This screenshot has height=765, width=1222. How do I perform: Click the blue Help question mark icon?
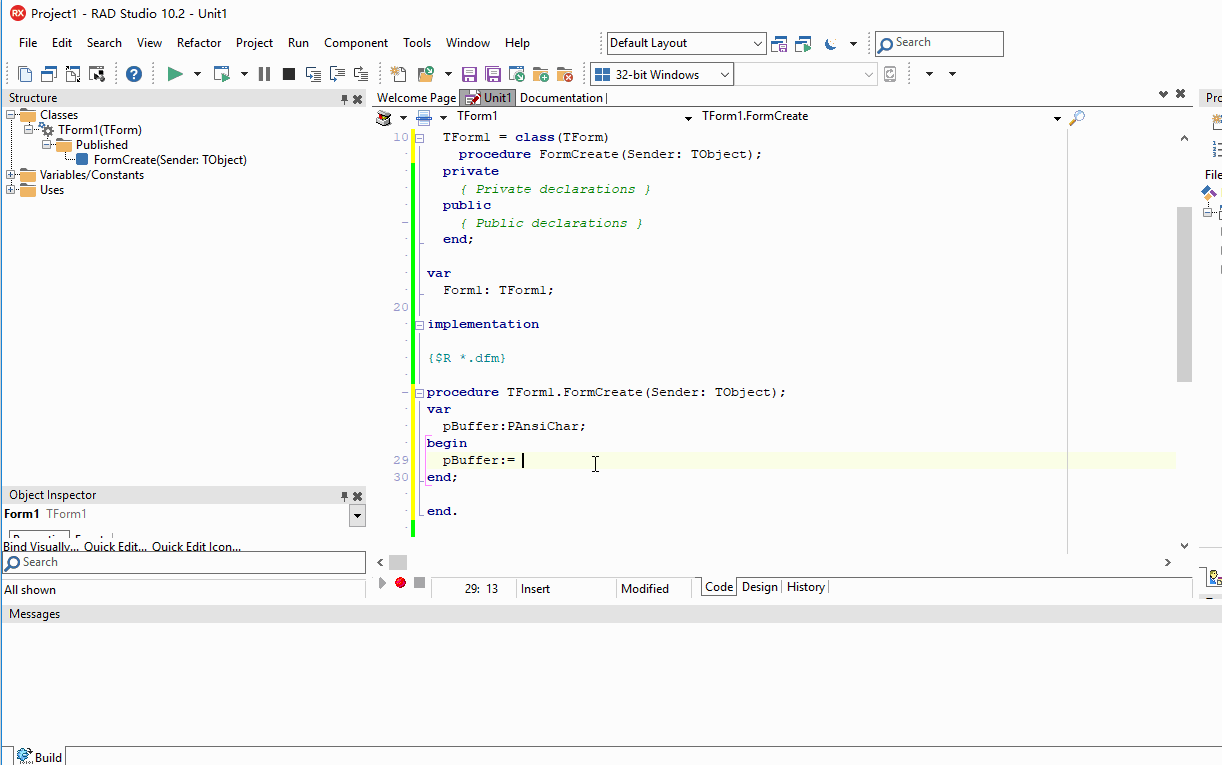pyautogui.click(x=134, y=74)
